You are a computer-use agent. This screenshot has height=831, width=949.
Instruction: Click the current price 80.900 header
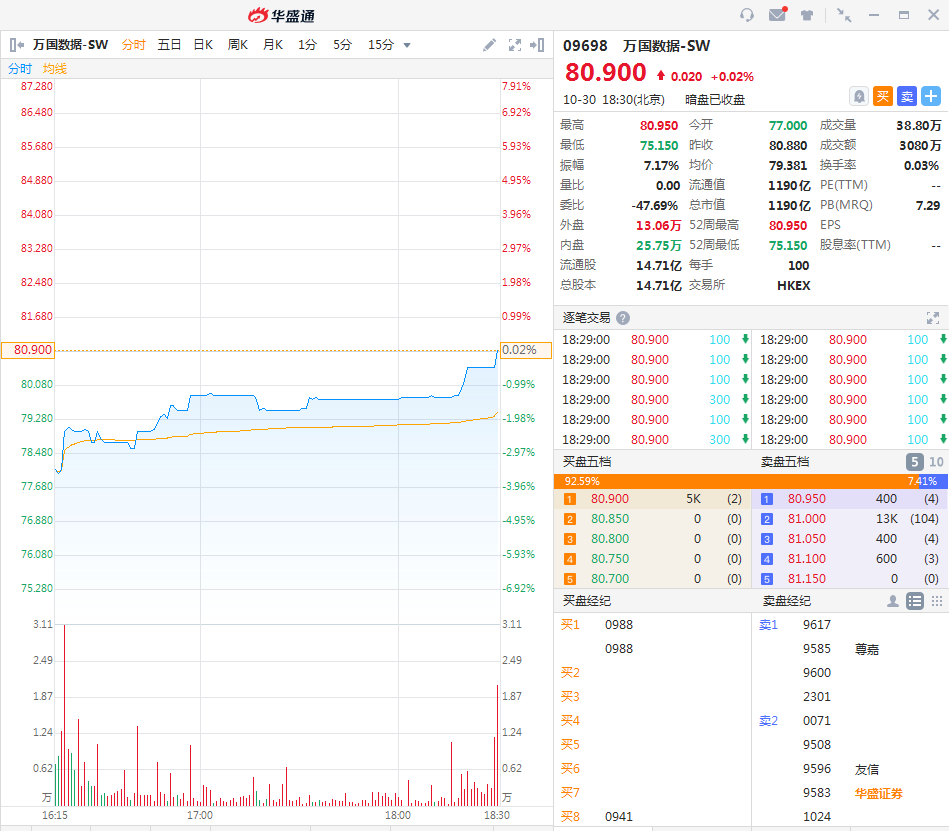coord(605,73)
